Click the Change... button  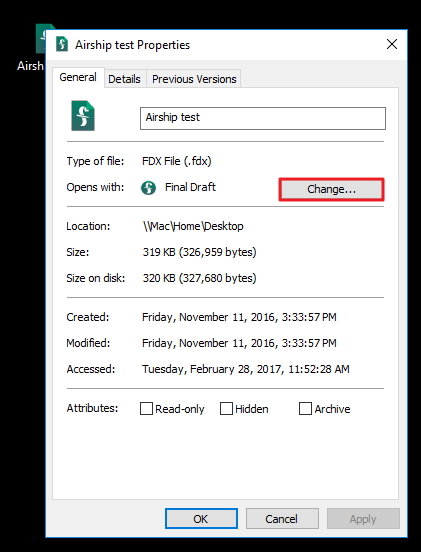click(331, 189)
